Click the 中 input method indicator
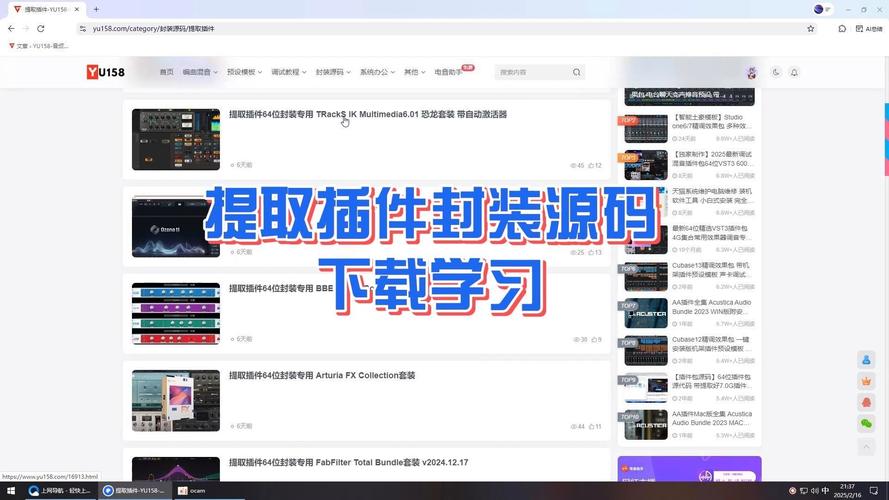Viewport: 889px width, 500px height. pos(826,490)
